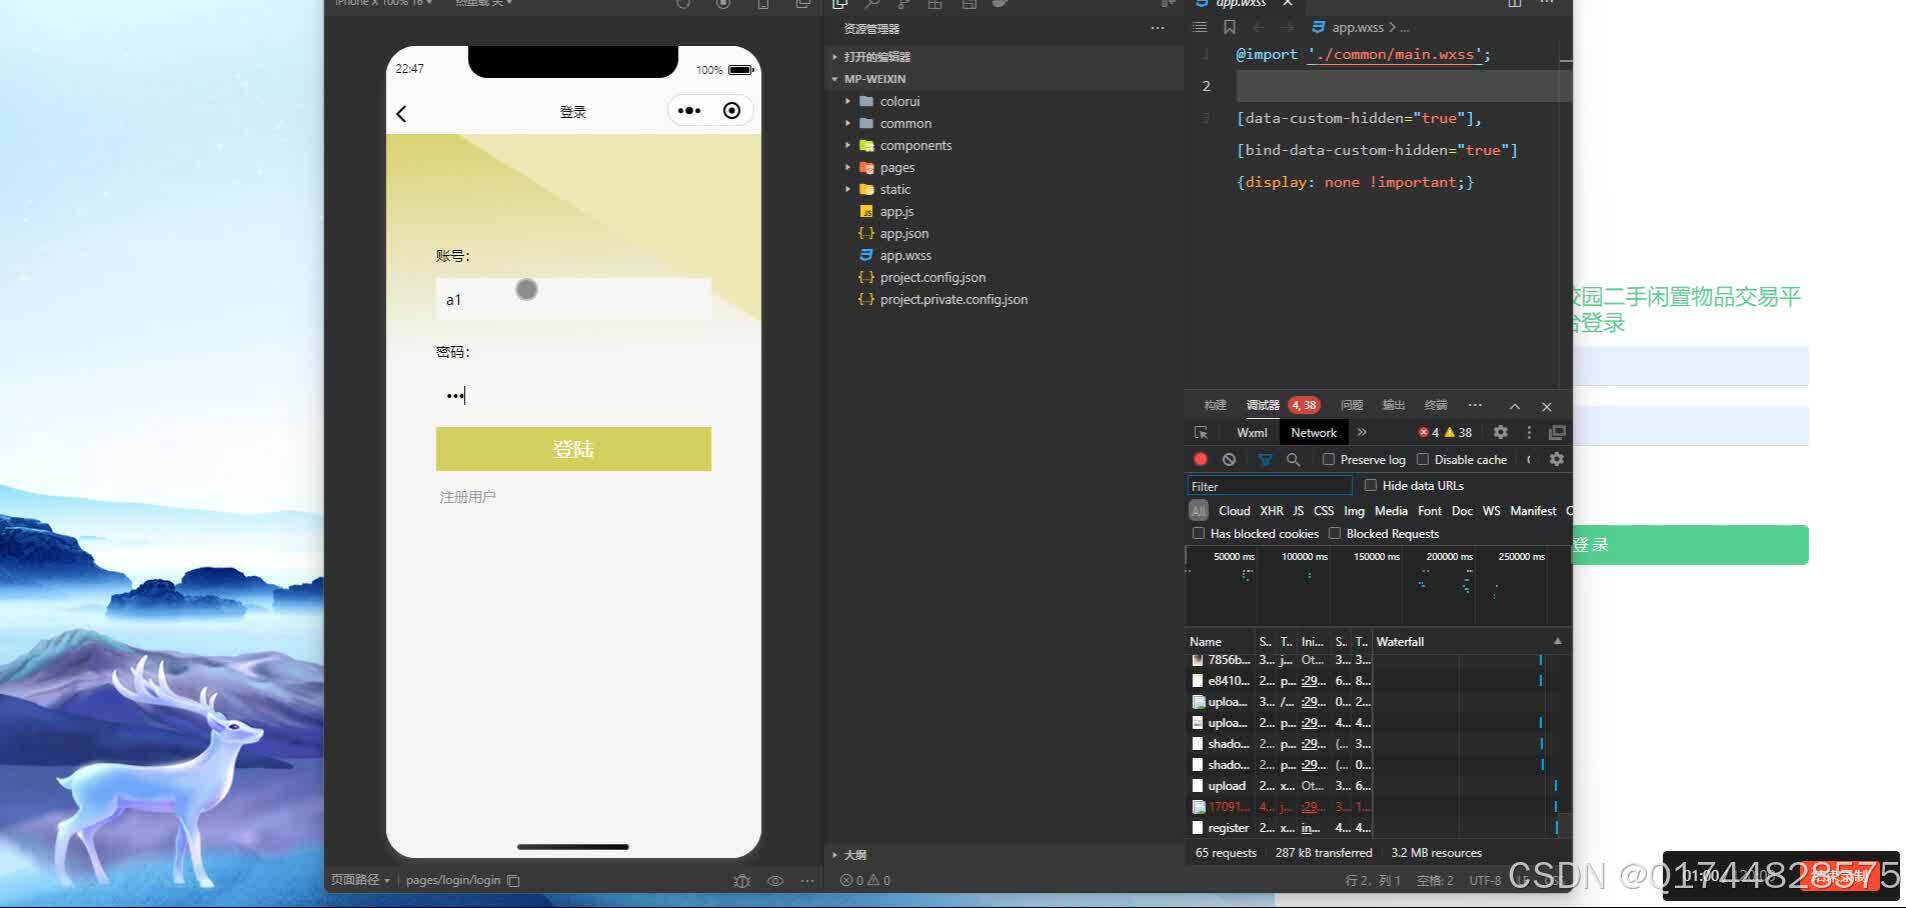
Task: Open more options dots in simulator bottom bar
Action: coord(807,880)
